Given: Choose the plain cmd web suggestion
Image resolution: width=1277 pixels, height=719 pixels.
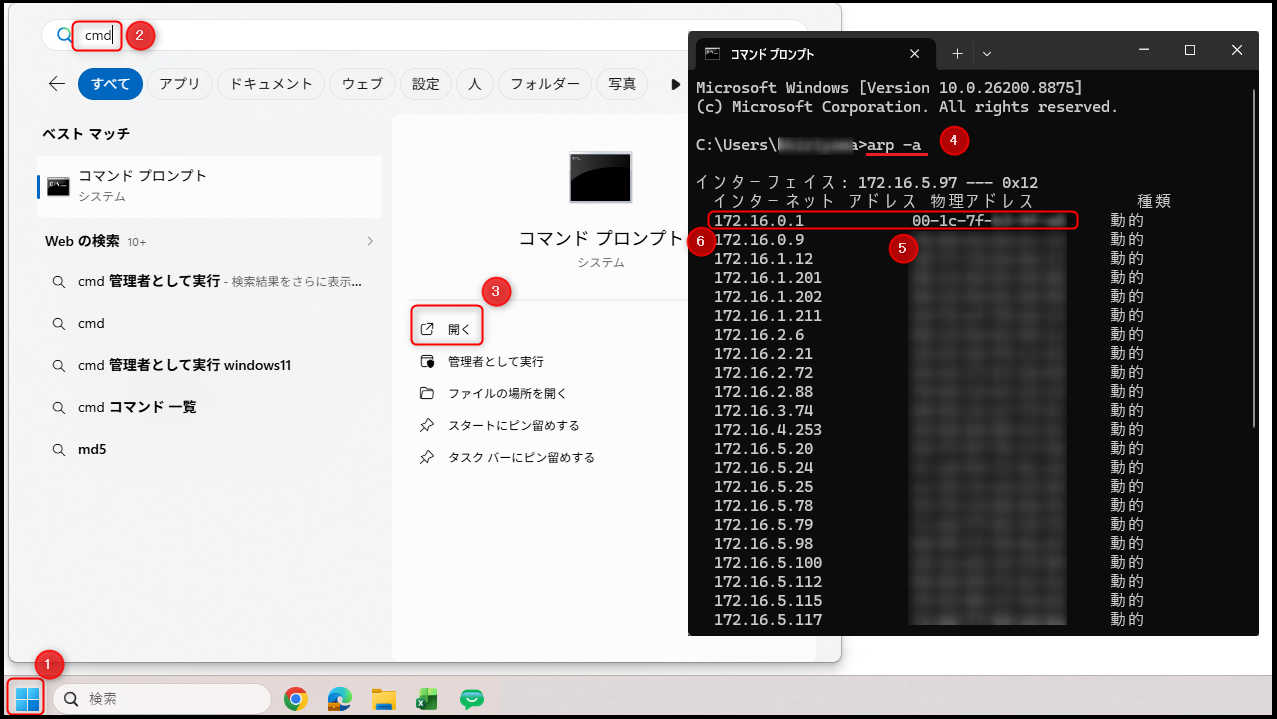Looking at the screenshot, I should coord(209,323).
